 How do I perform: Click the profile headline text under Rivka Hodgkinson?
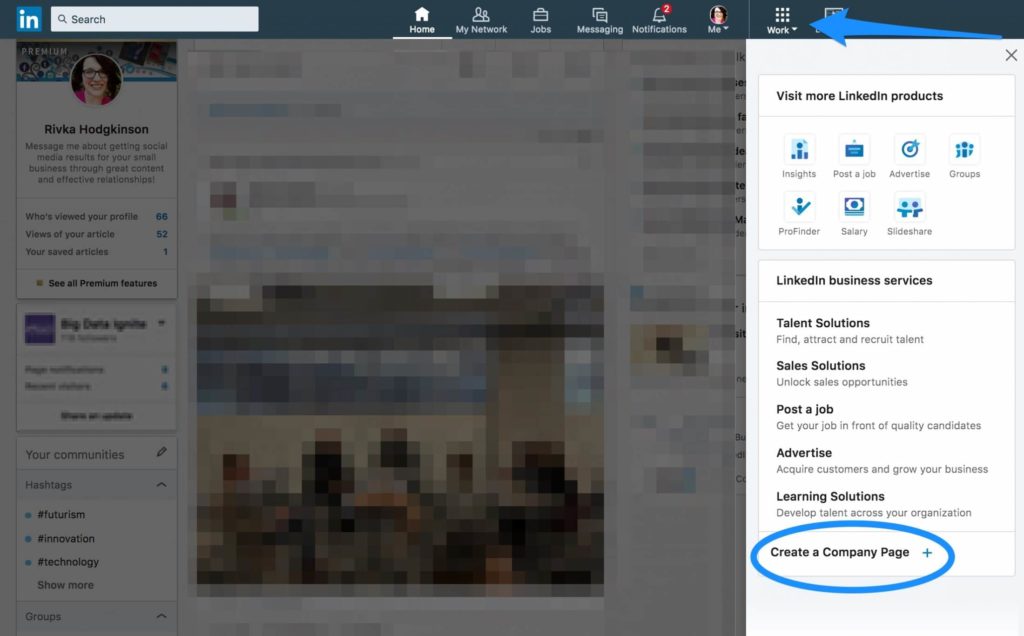click(x=97, y=163)
